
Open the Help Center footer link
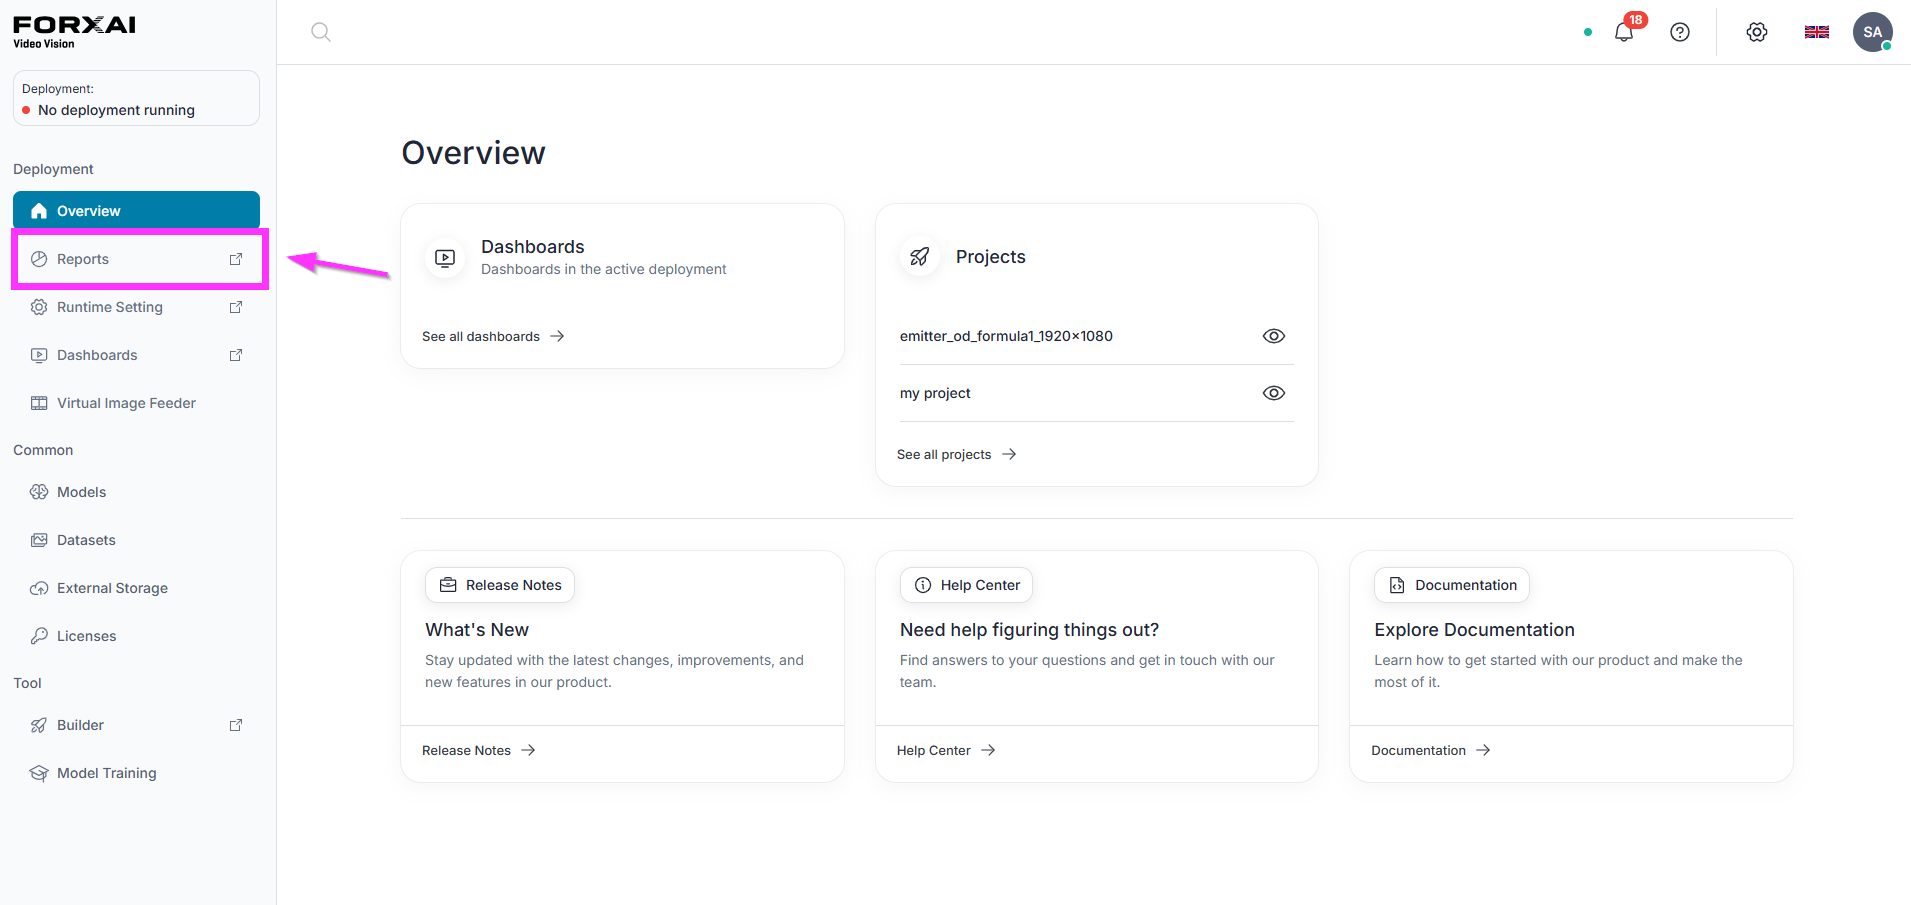point(946,750)
